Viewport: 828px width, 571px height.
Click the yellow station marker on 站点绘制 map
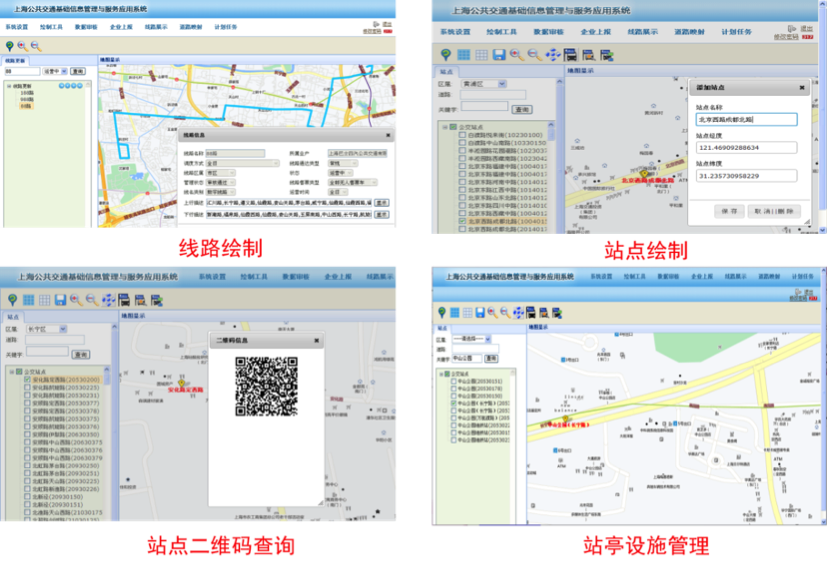644,173
